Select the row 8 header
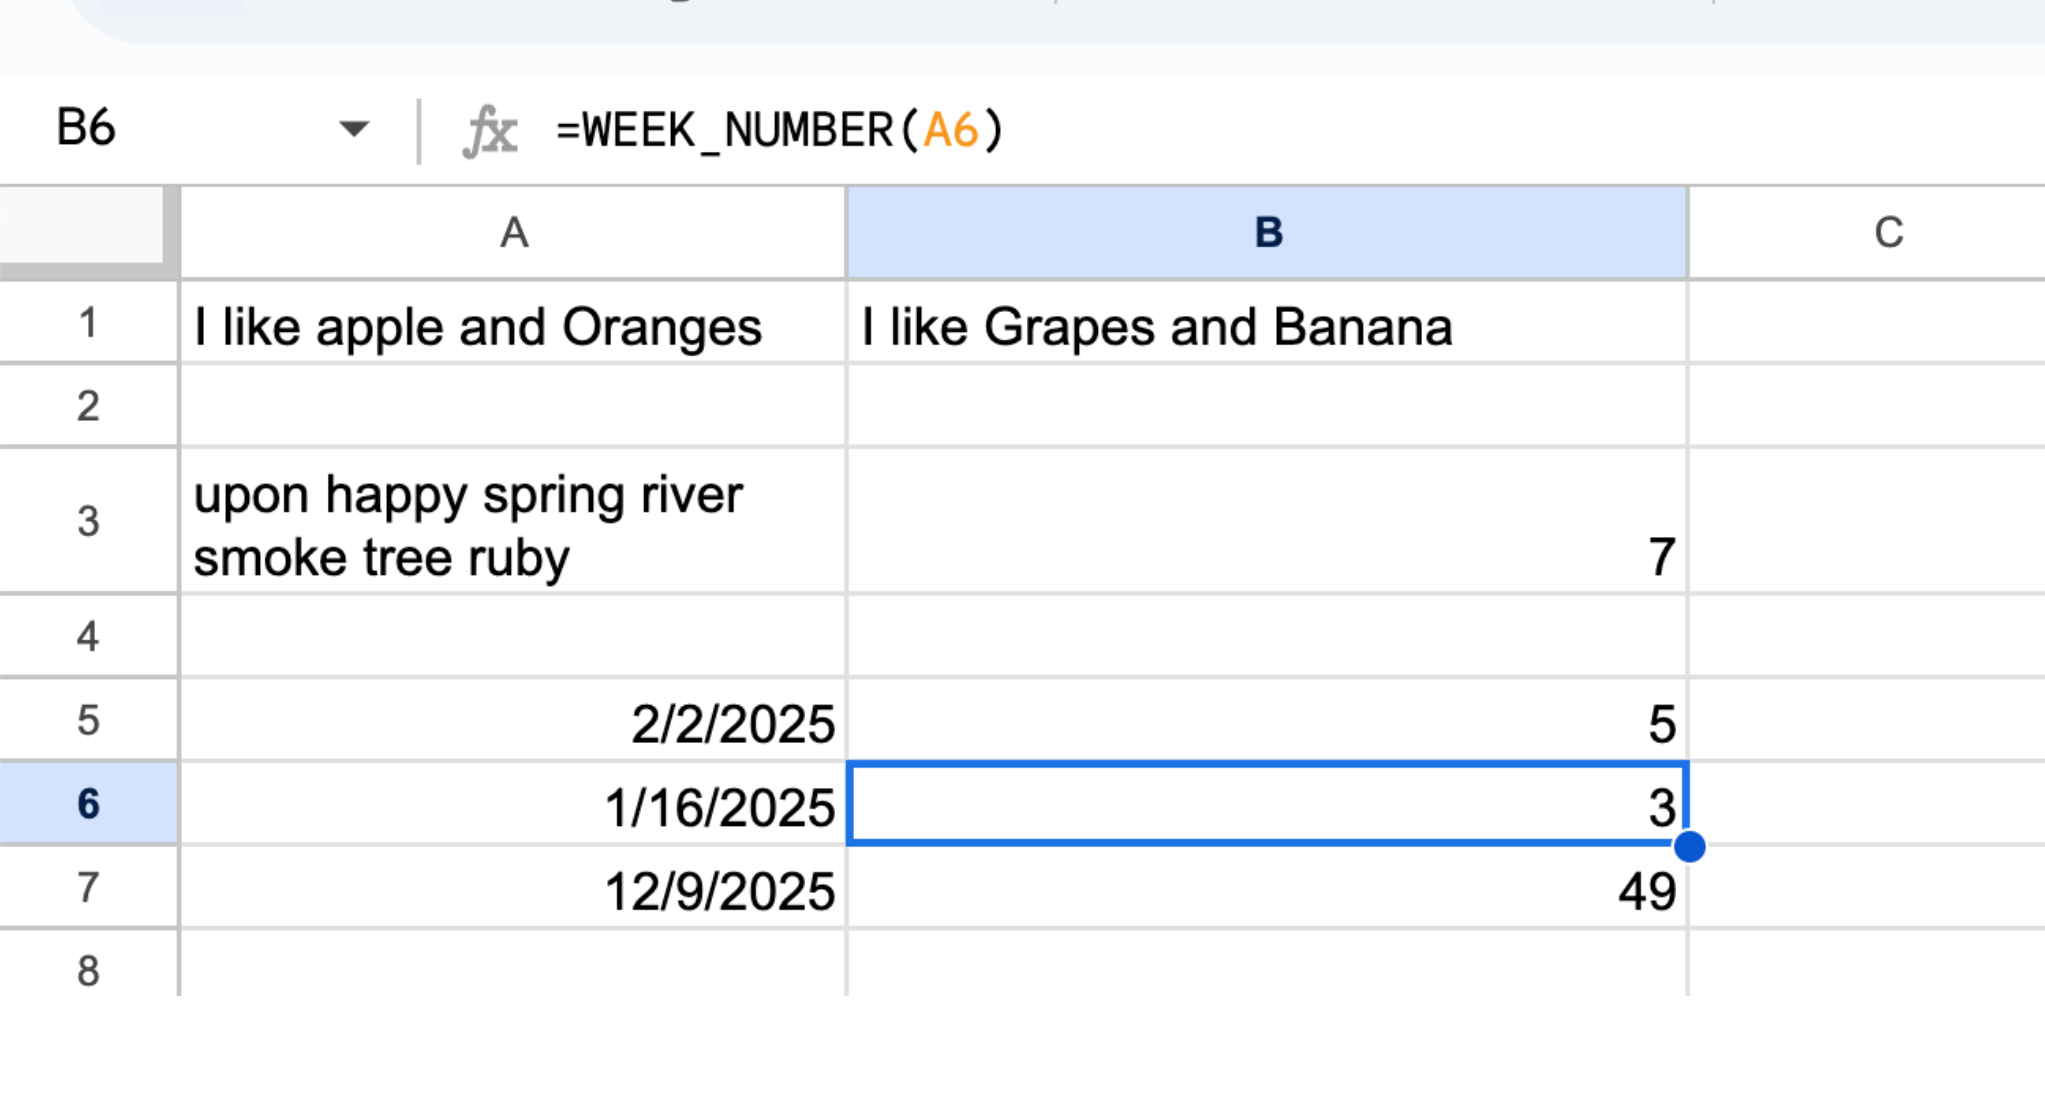2045x1107 pixels. point(88,969)
